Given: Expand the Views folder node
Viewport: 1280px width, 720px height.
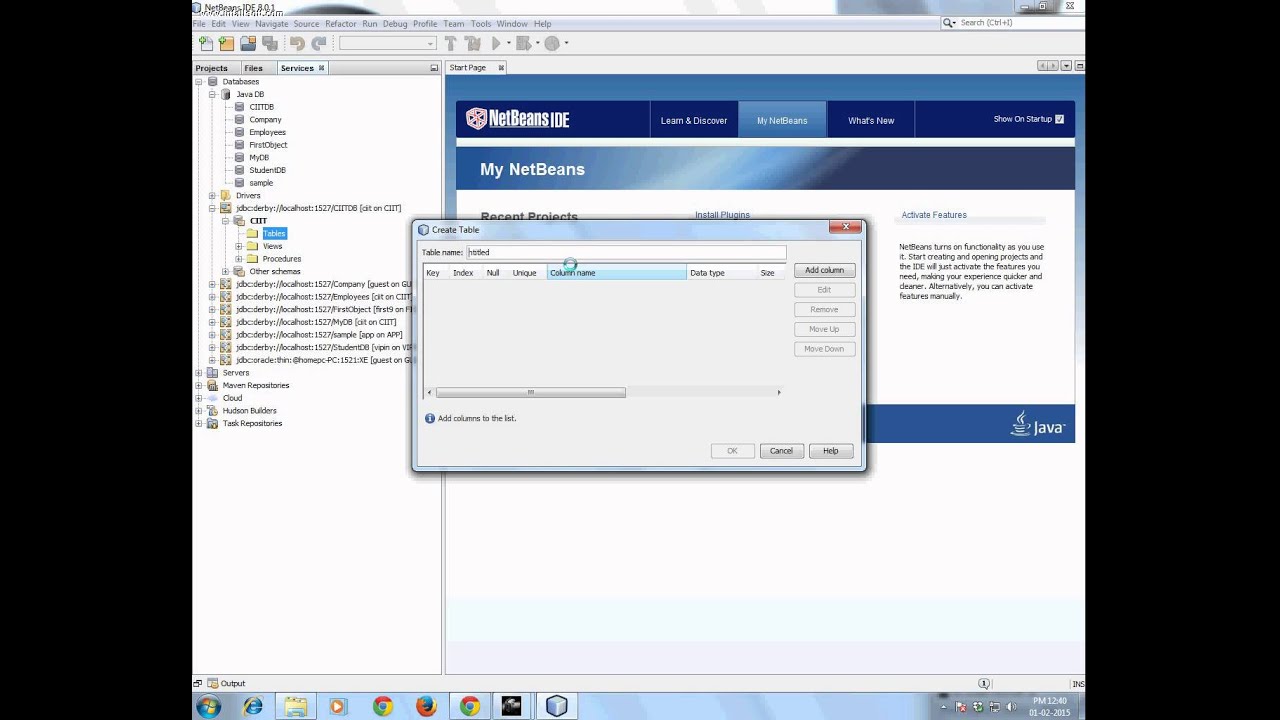Looking at the screenshot, I should pos(239,246).
